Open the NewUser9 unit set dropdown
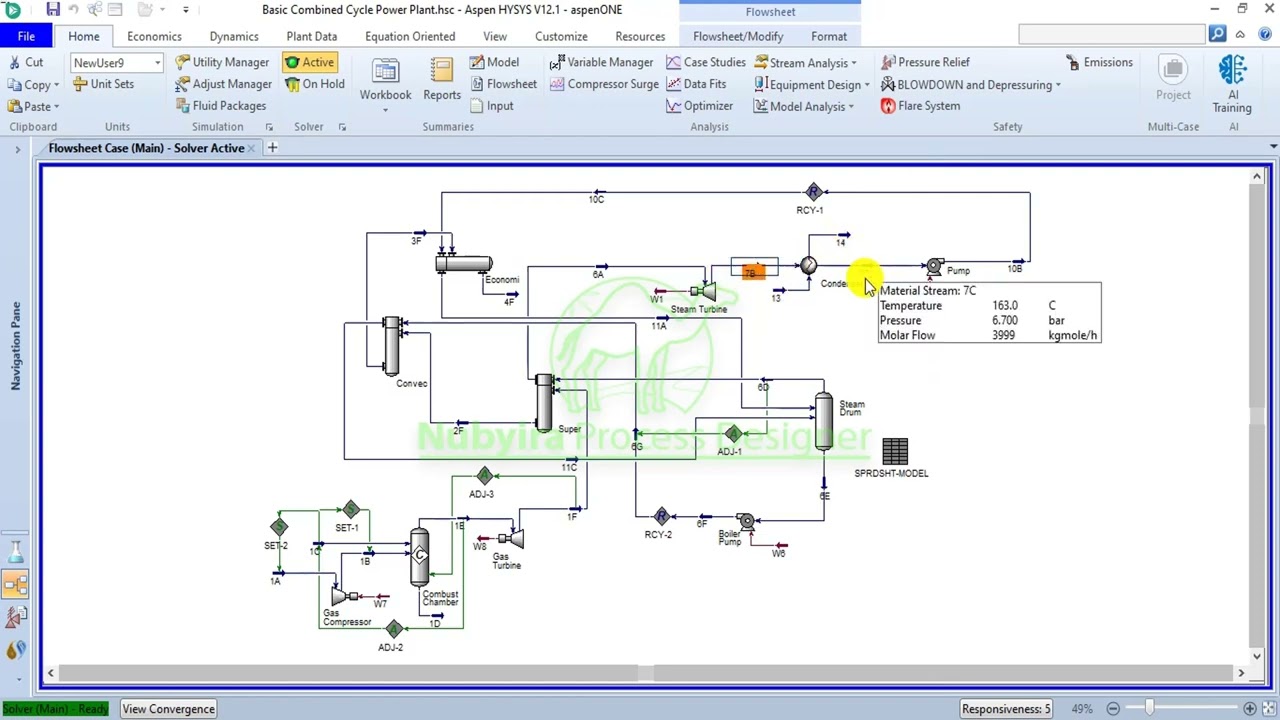The image size is (1280, 720). coord(157,63)
